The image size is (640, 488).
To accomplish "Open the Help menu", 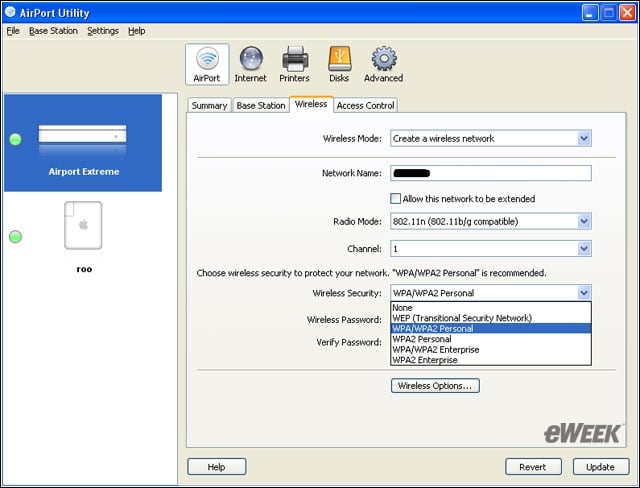I will point(136,31).
